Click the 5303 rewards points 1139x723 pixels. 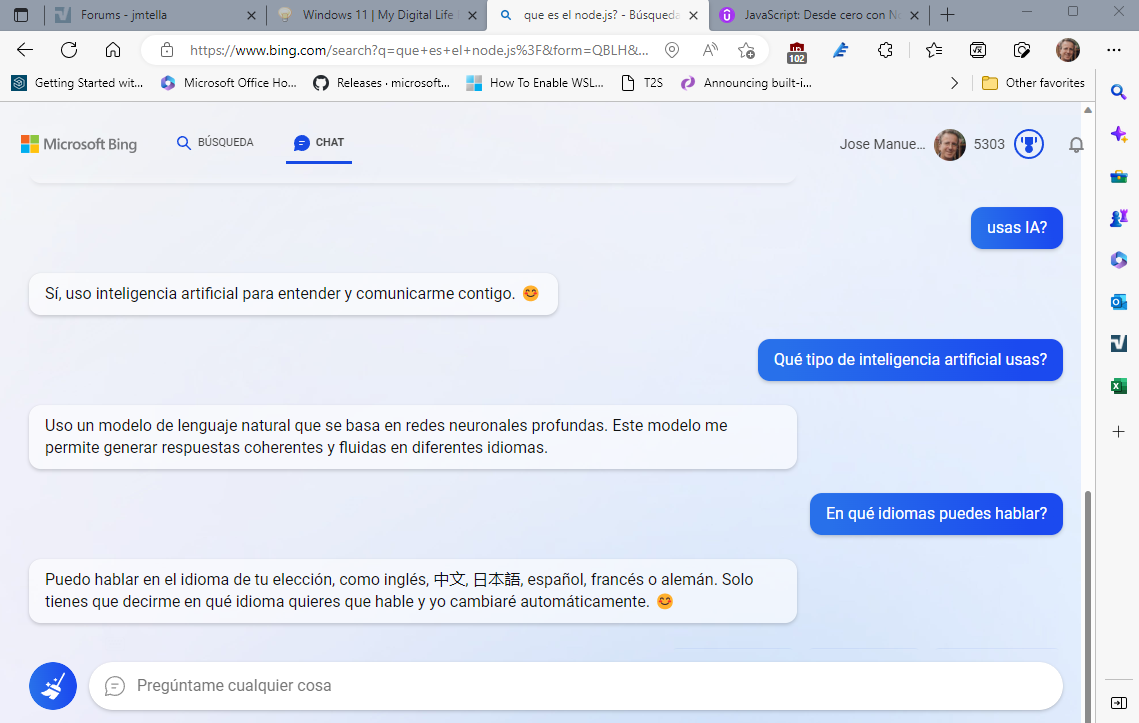click(x=989, y=145)
